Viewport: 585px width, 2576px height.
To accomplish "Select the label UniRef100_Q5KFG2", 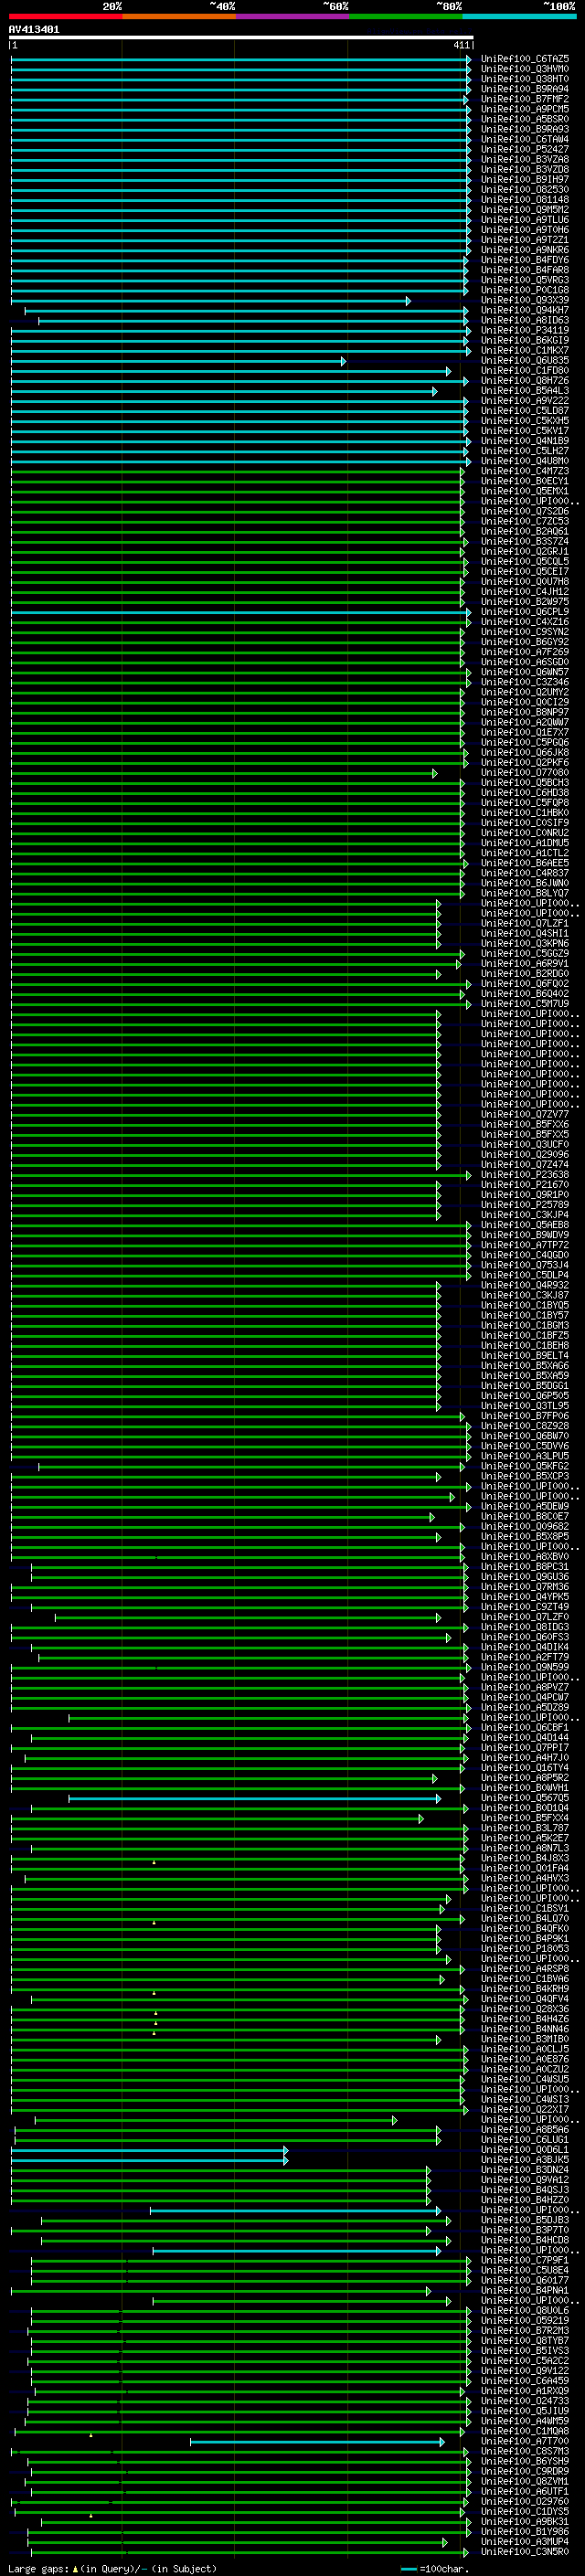I will pos(525,1466).
